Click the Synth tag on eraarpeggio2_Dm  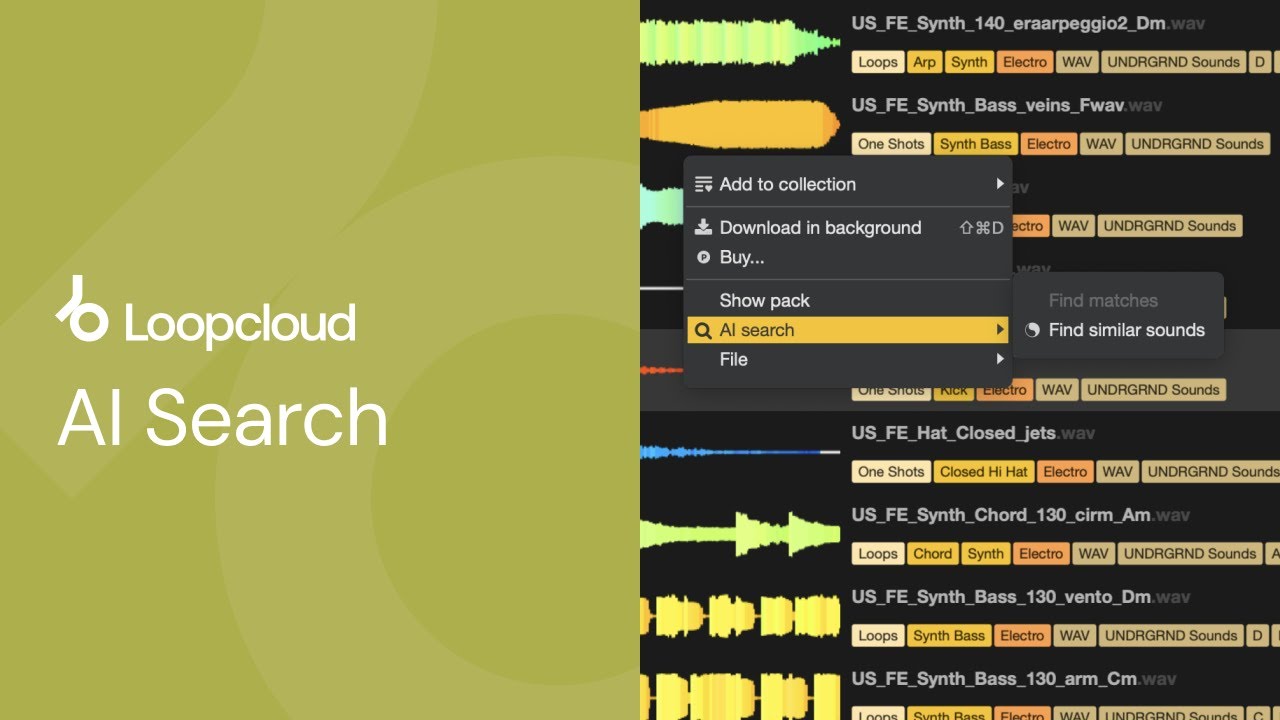[969, 62]
